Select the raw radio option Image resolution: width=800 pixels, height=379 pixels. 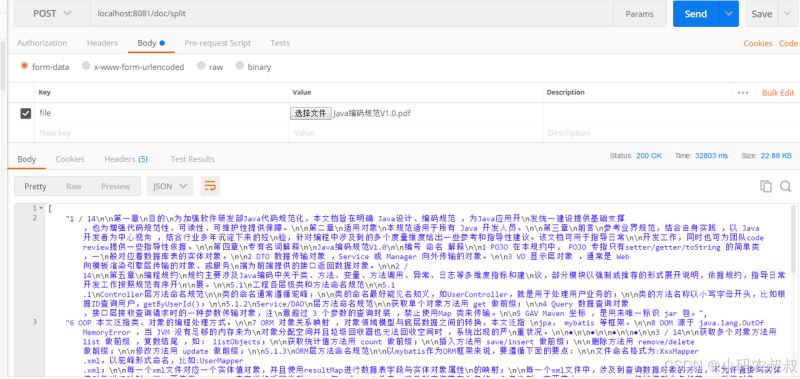click(x=201, y=66)
